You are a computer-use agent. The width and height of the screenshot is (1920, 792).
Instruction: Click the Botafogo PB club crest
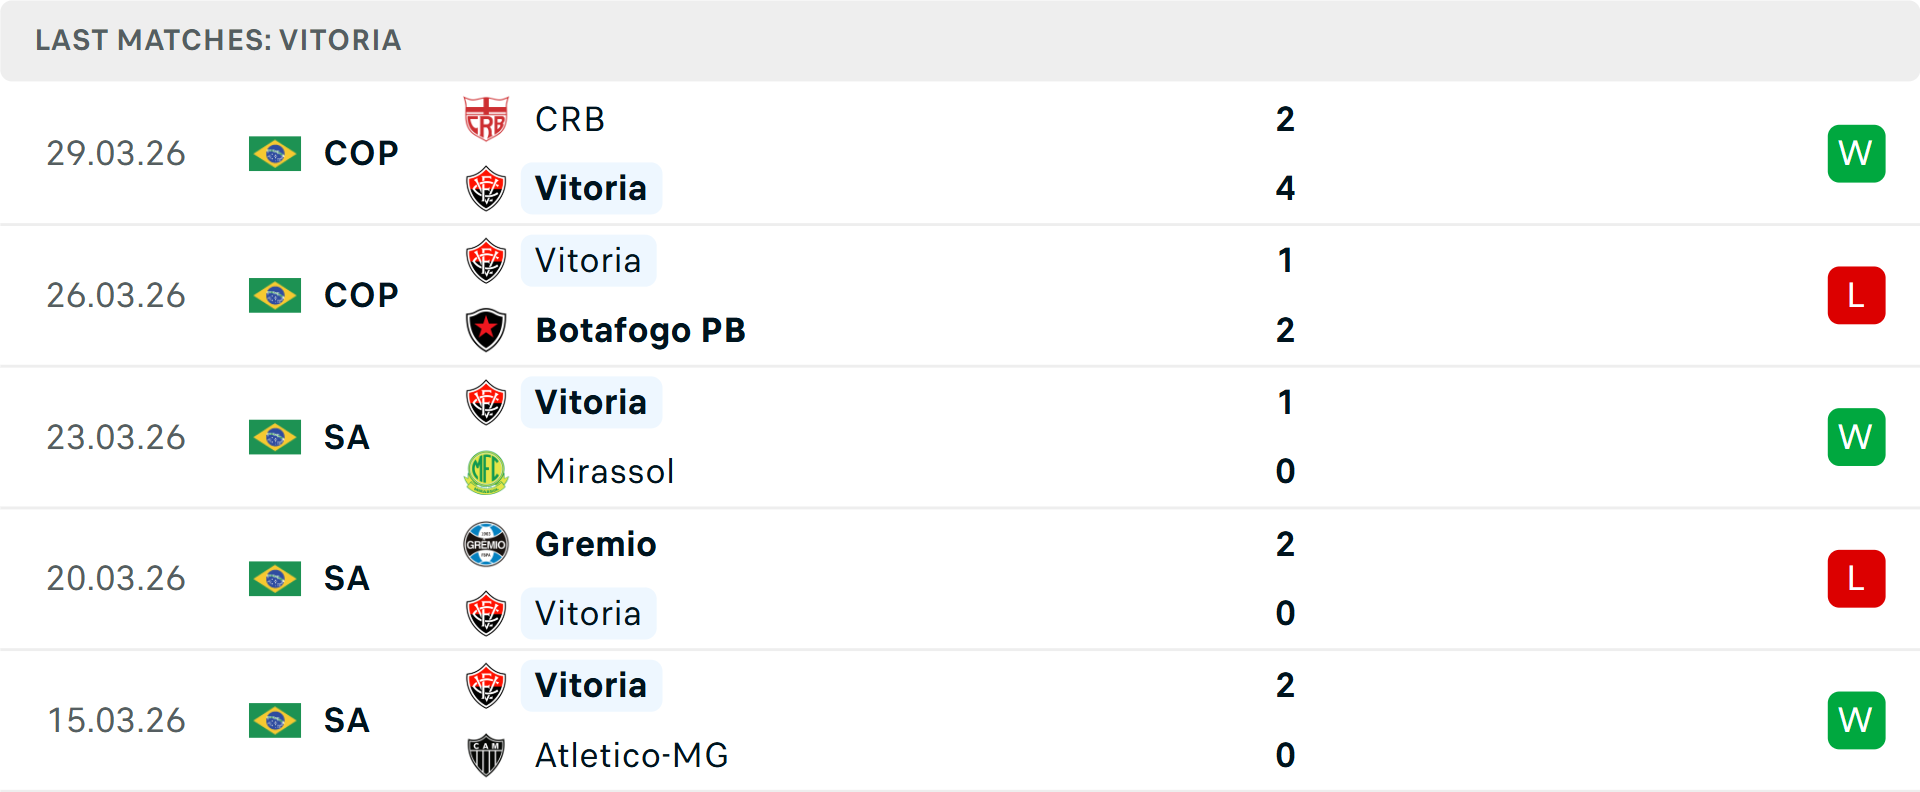click(x=486, y=330)
